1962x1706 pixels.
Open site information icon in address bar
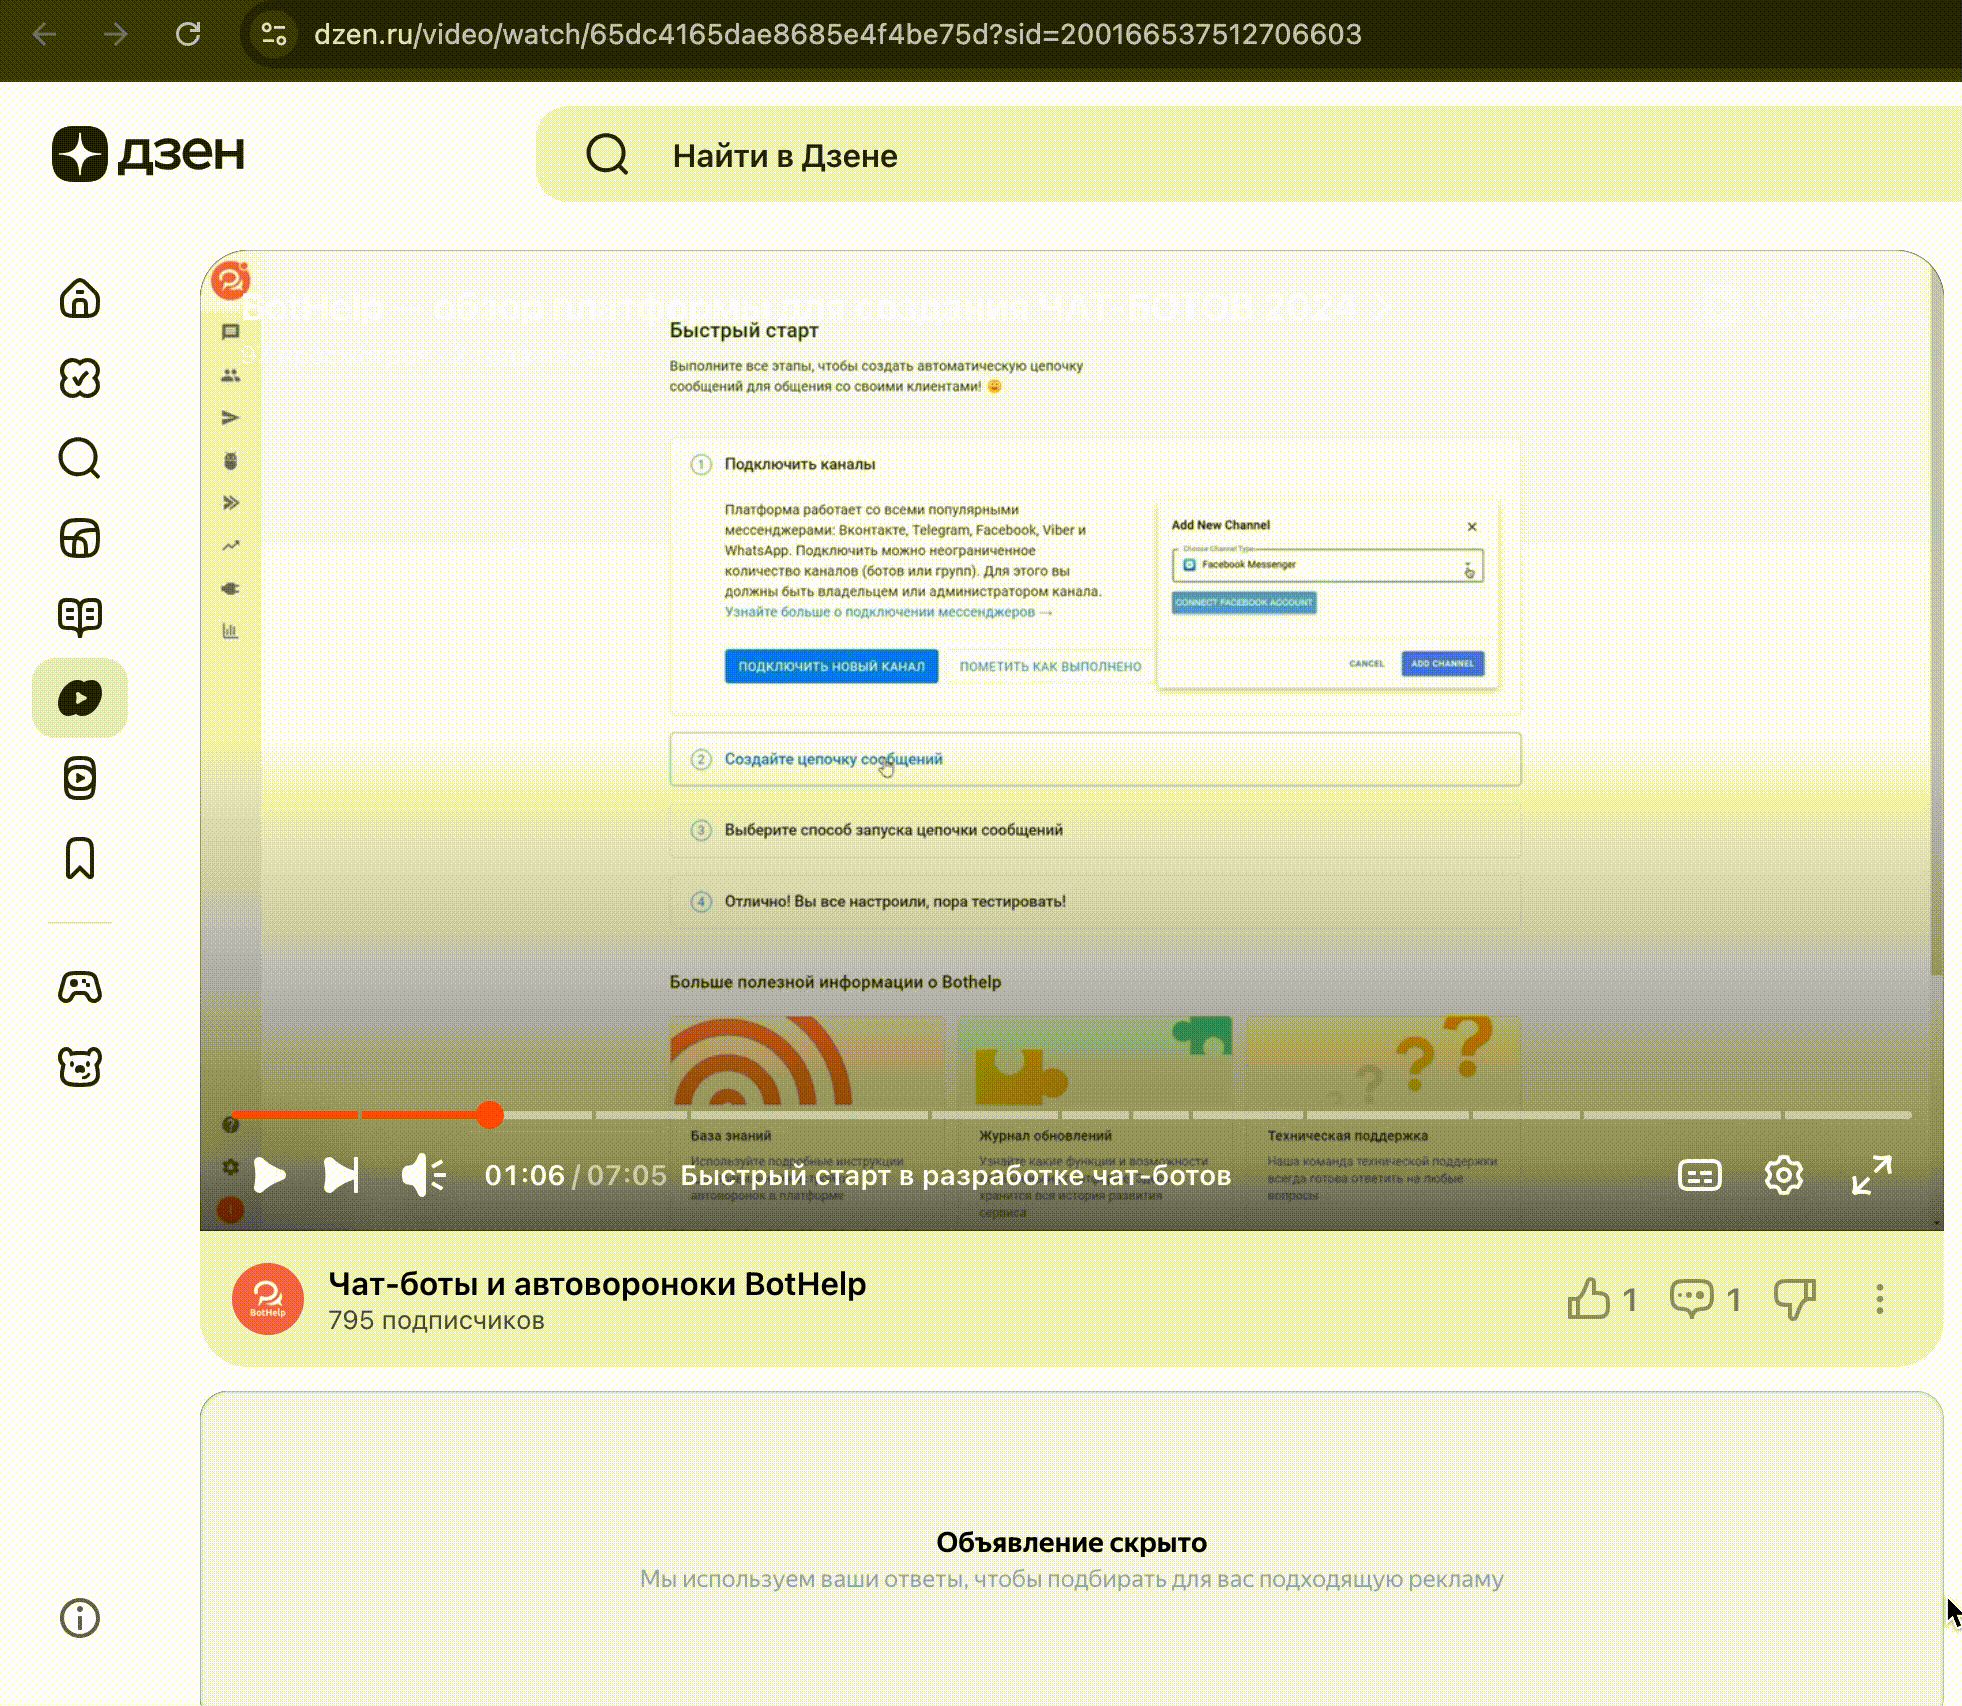[274, 34]
